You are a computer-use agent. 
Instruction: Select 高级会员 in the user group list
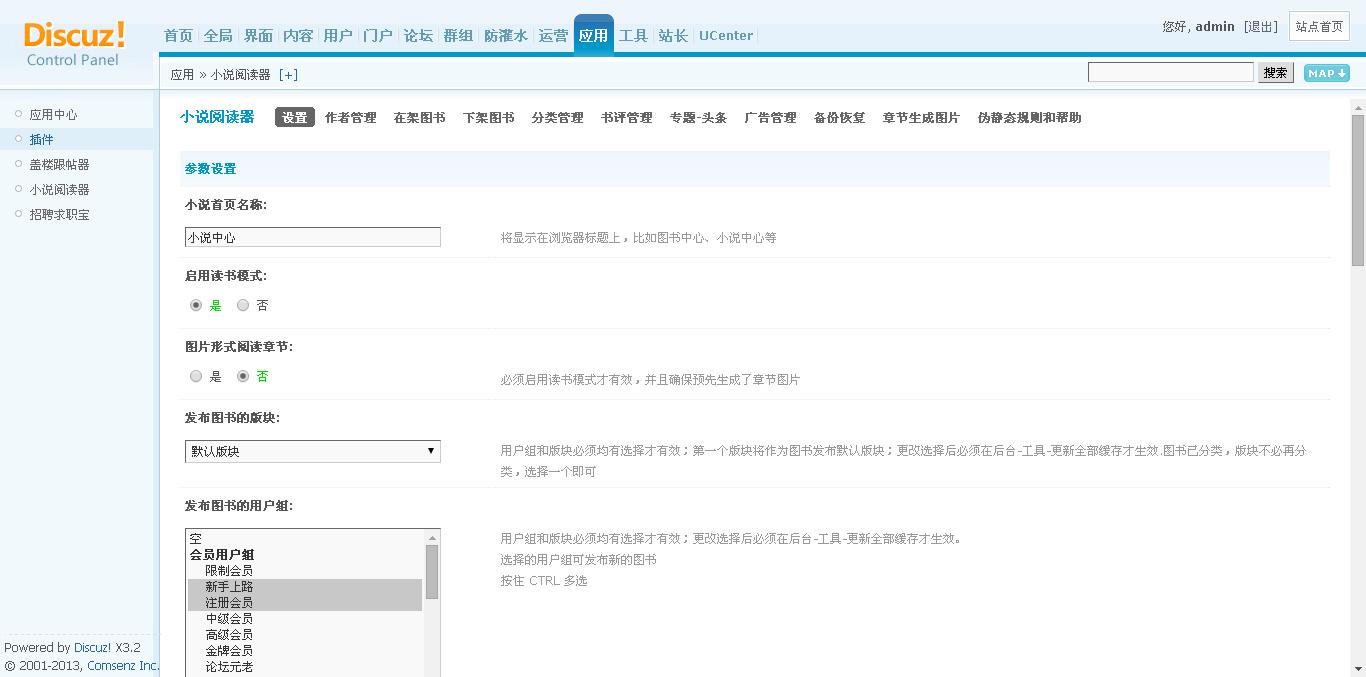(305, 635)
